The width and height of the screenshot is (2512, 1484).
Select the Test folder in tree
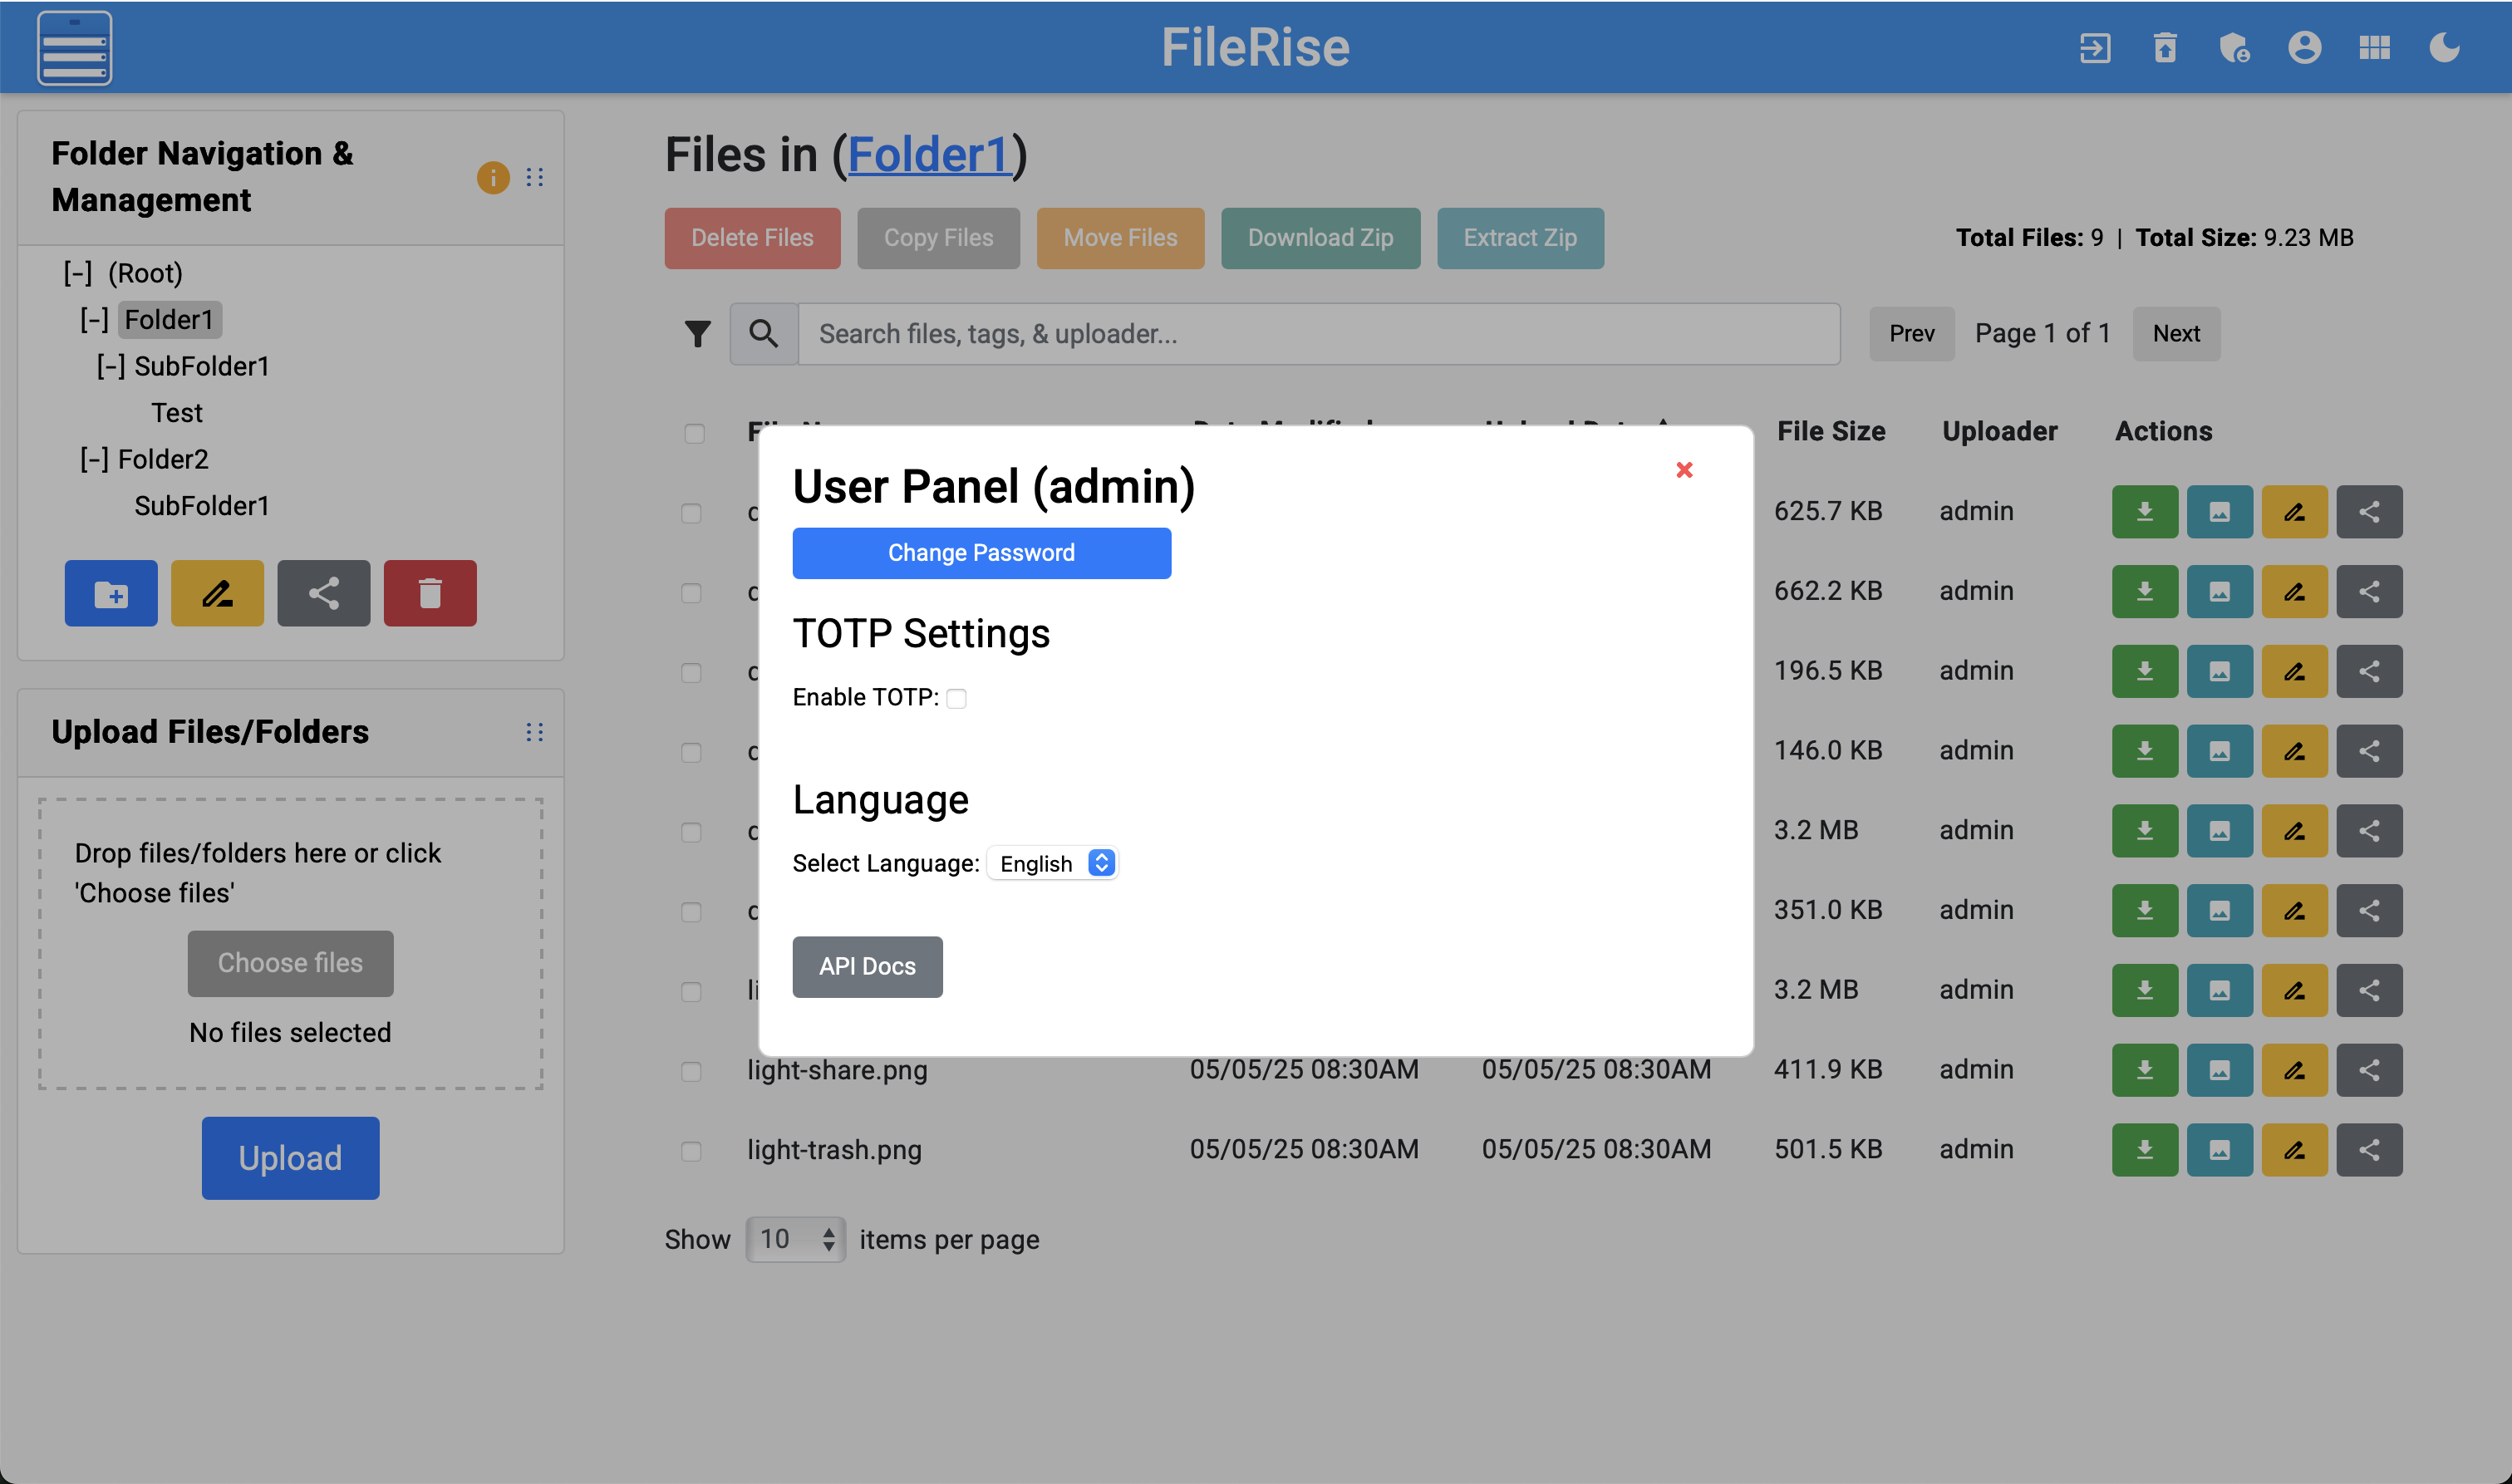pos(176,413)
